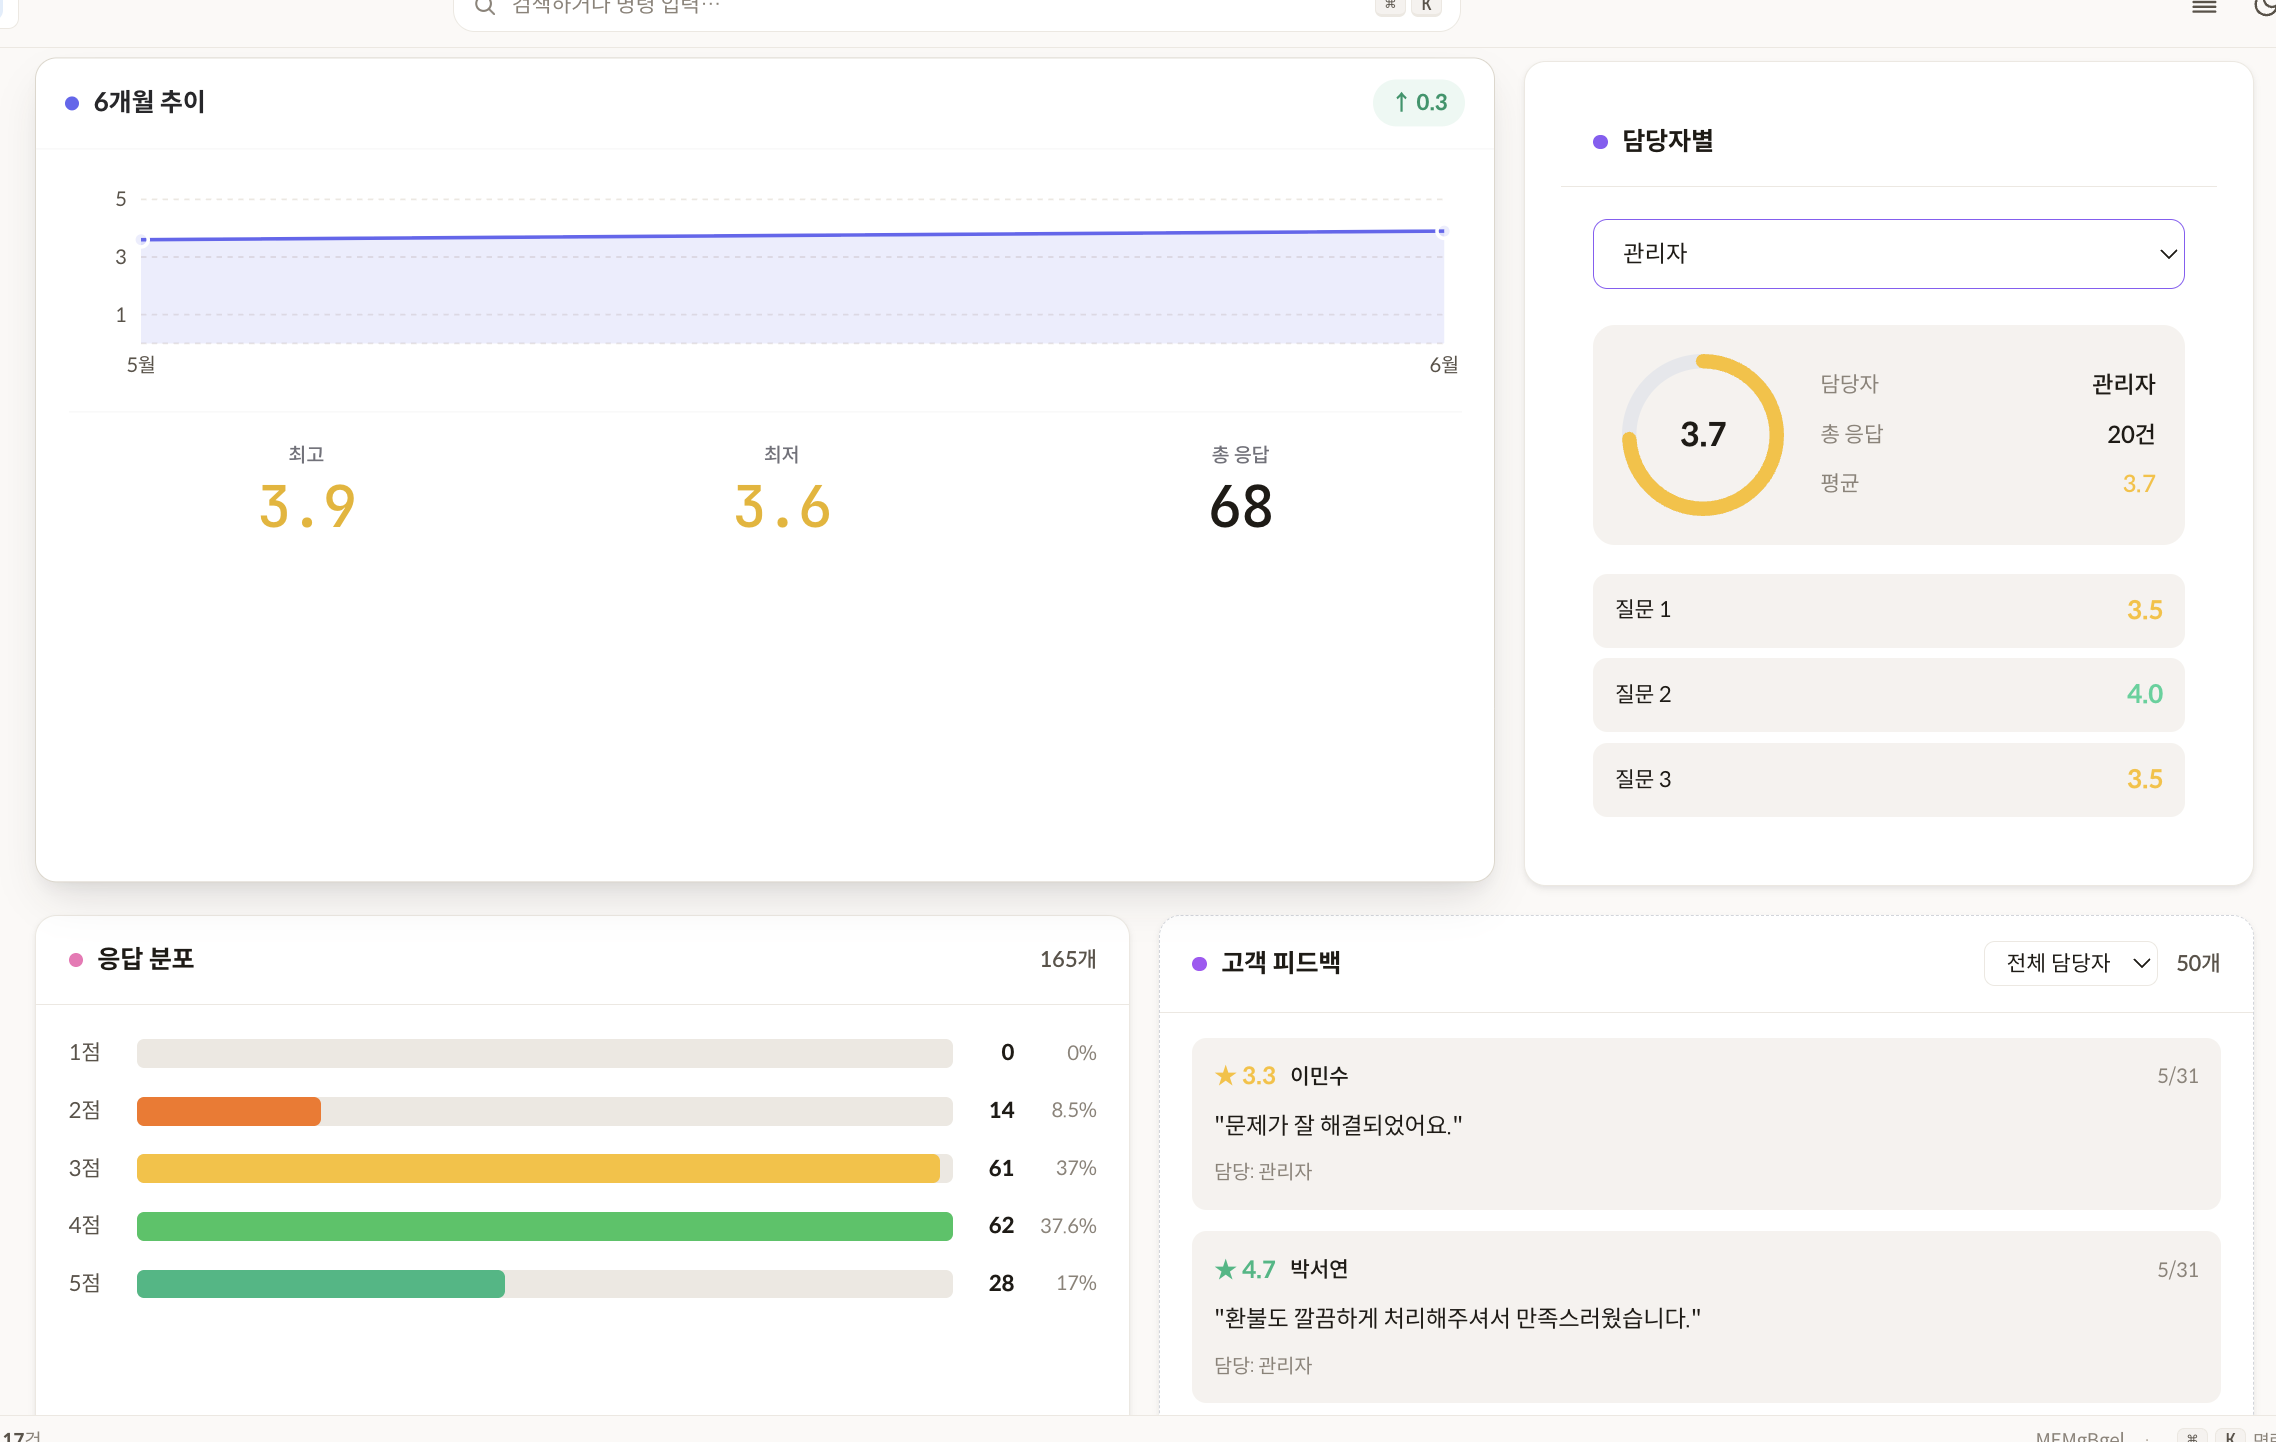2276x1442 pixels.
Task: Open the 전체 담당자 filter dropdown
Action: tap(2070, 963)
